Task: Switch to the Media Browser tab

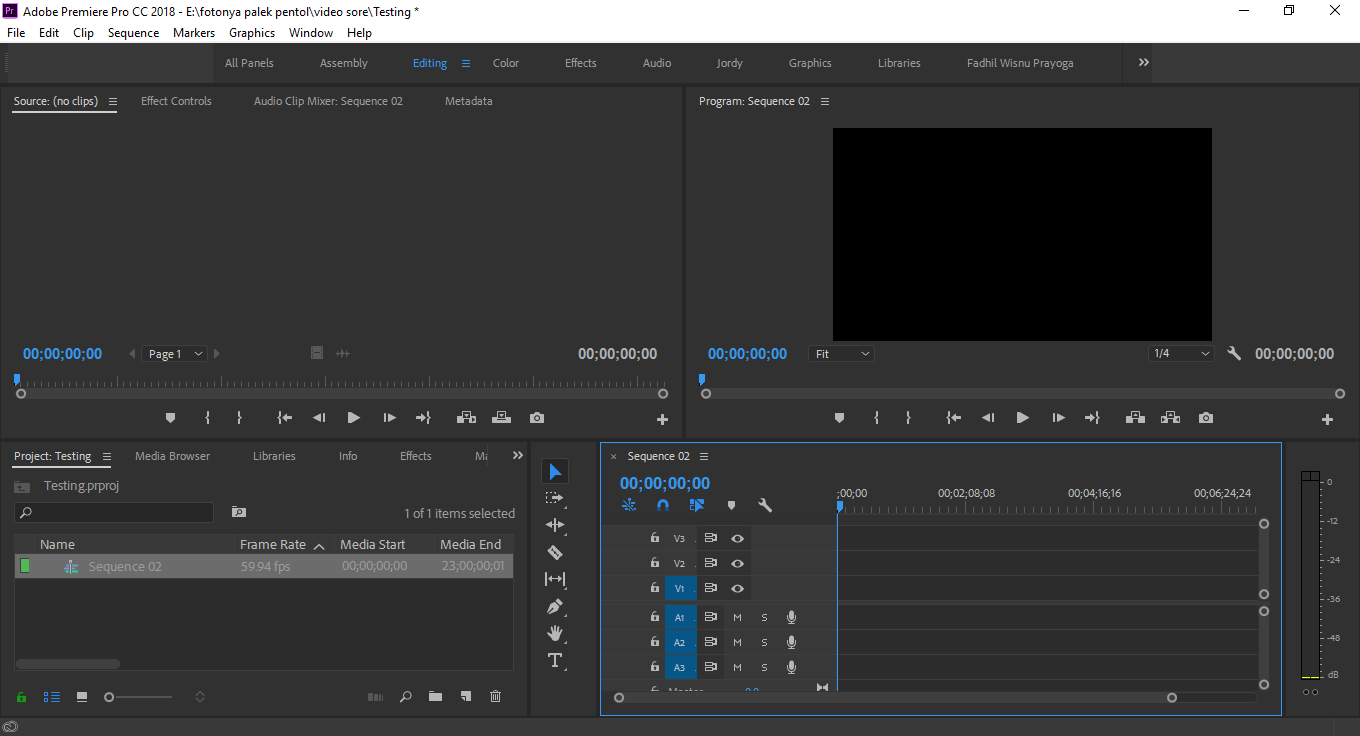Action: 172,456
